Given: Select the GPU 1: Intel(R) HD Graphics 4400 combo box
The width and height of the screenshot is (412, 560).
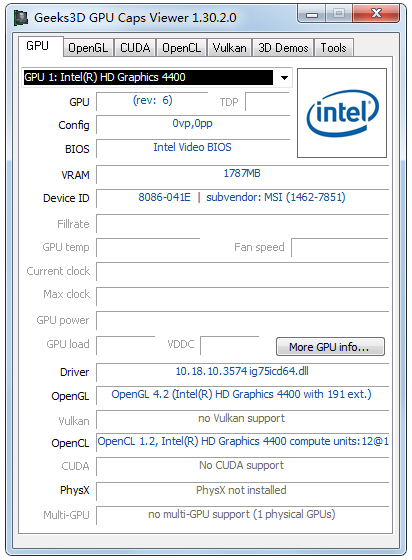Looking at the screenshot, I should pyautogui.click(x=157, y=78).
